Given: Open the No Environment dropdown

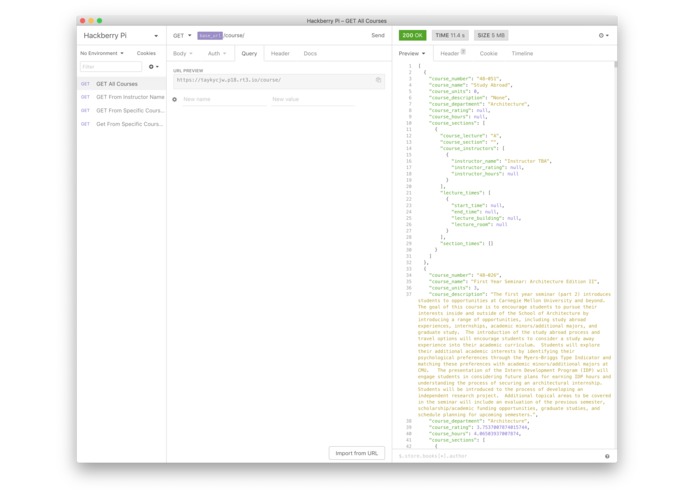Looking at the screenshot, I should 102,53.
